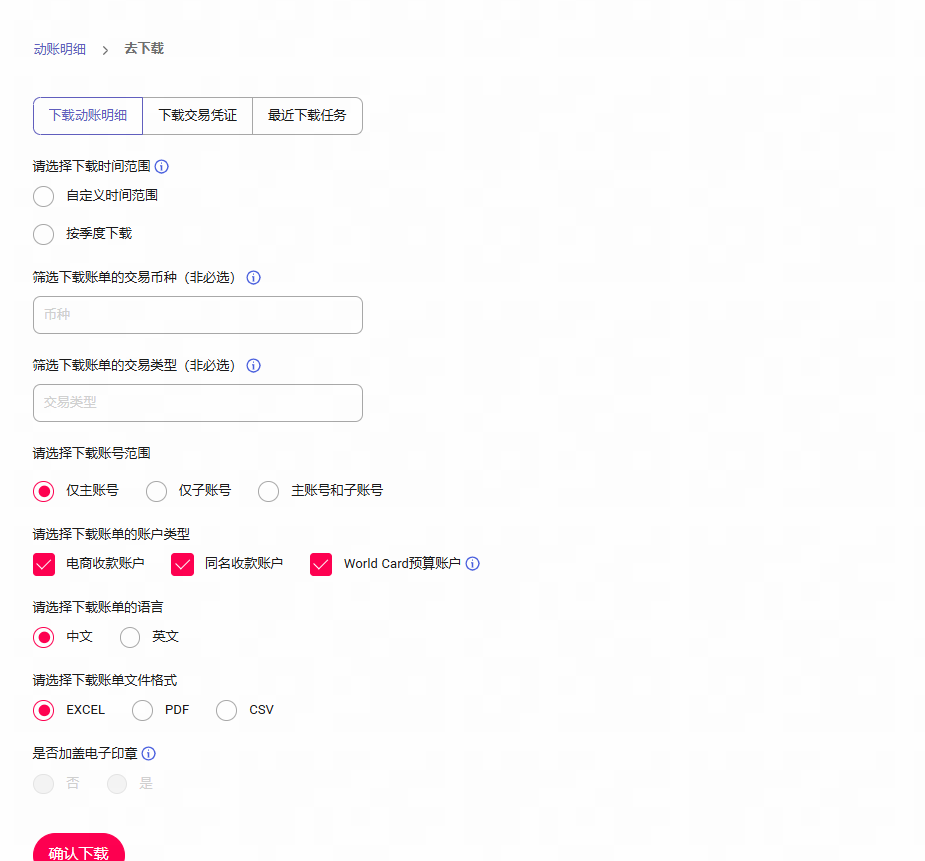Screen dimensions: 925x861
Task: Show info for World Card预算账户
Action: click(x=473, y=564)
